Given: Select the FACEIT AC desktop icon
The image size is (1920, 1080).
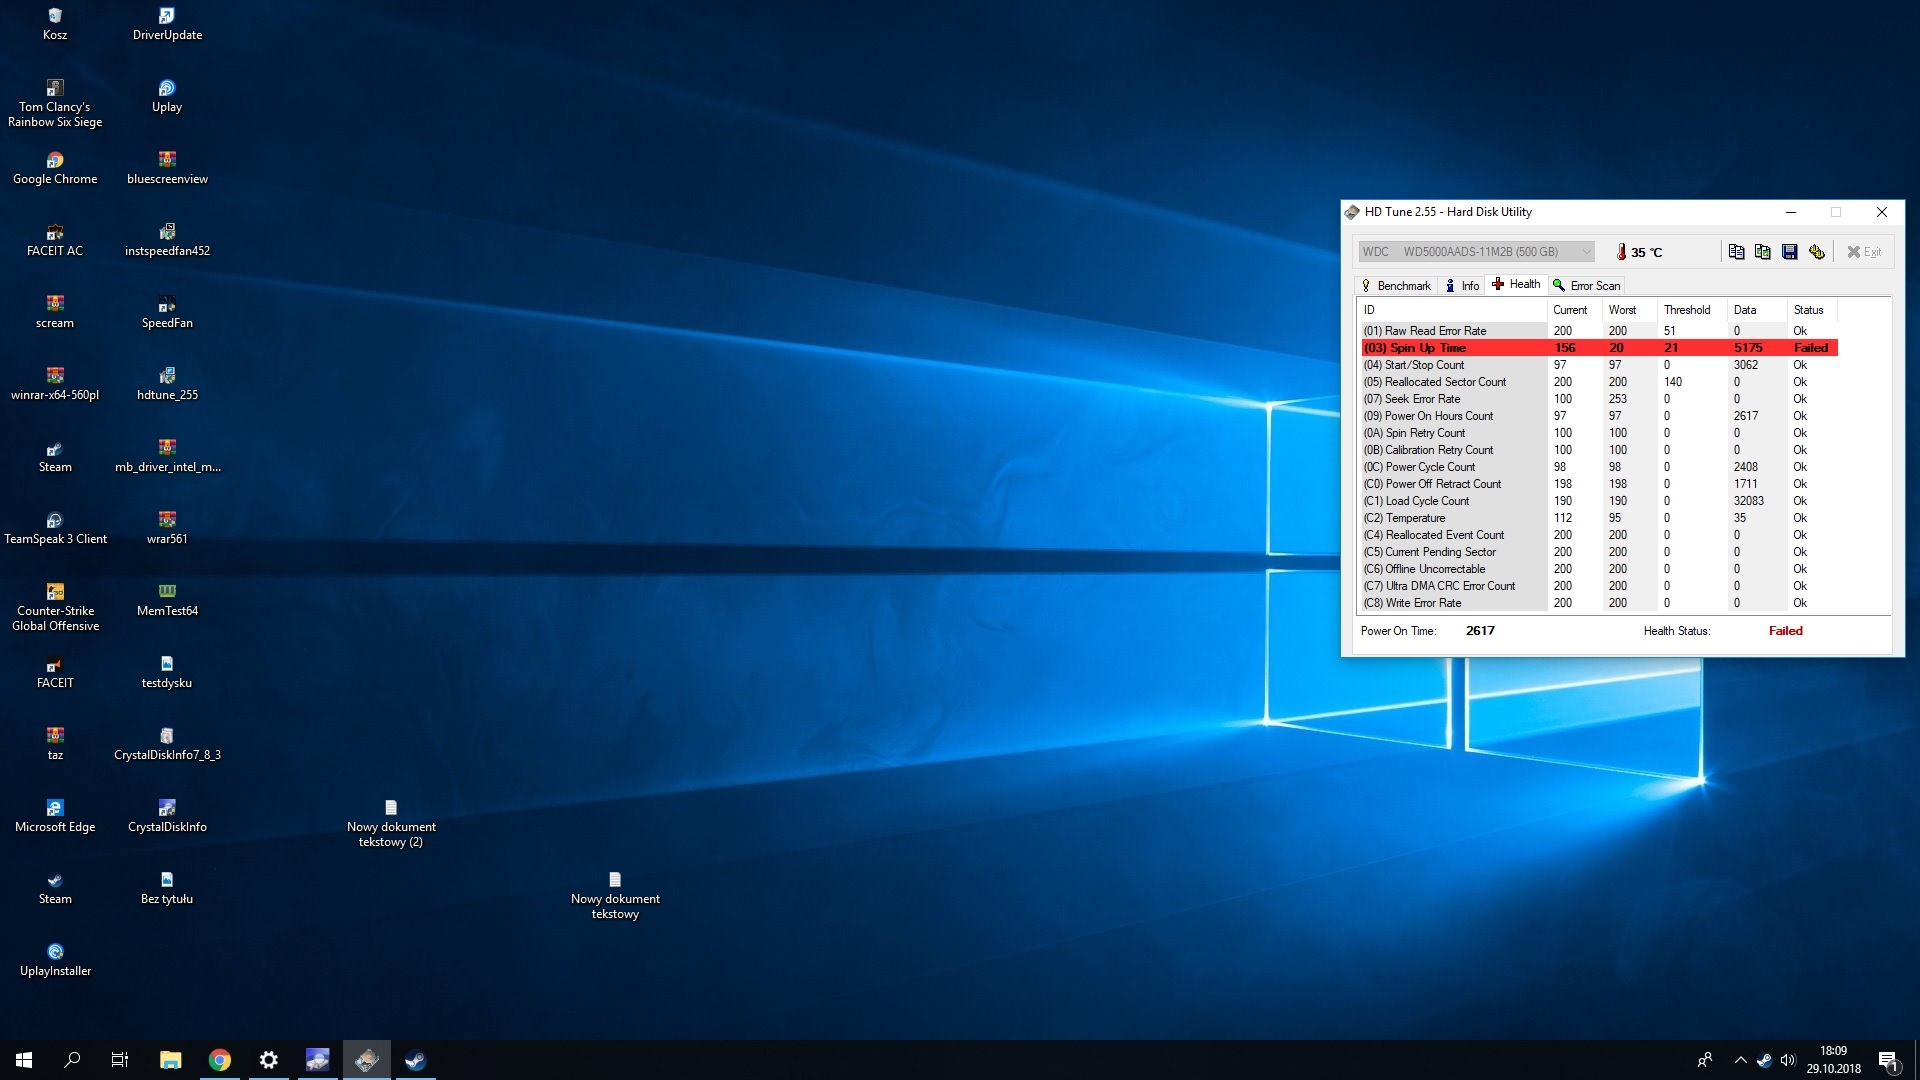Looking at the screenshot, I should 55,241.
